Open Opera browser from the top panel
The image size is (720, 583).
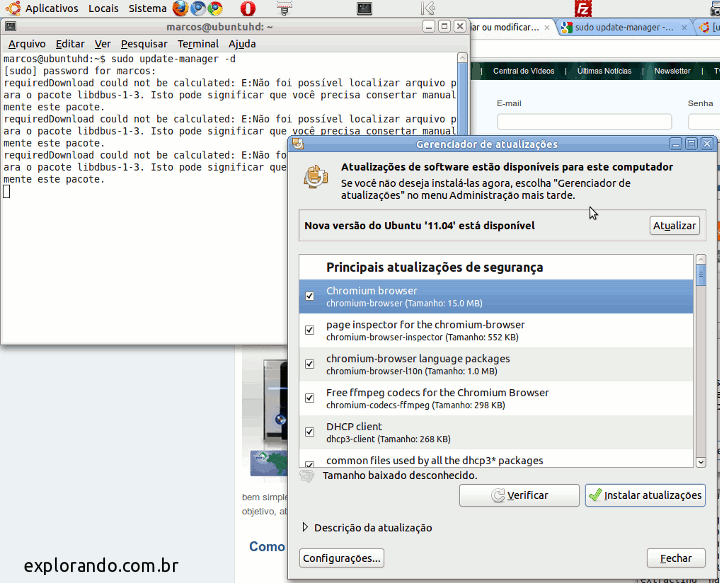click(x=248, y=8)
